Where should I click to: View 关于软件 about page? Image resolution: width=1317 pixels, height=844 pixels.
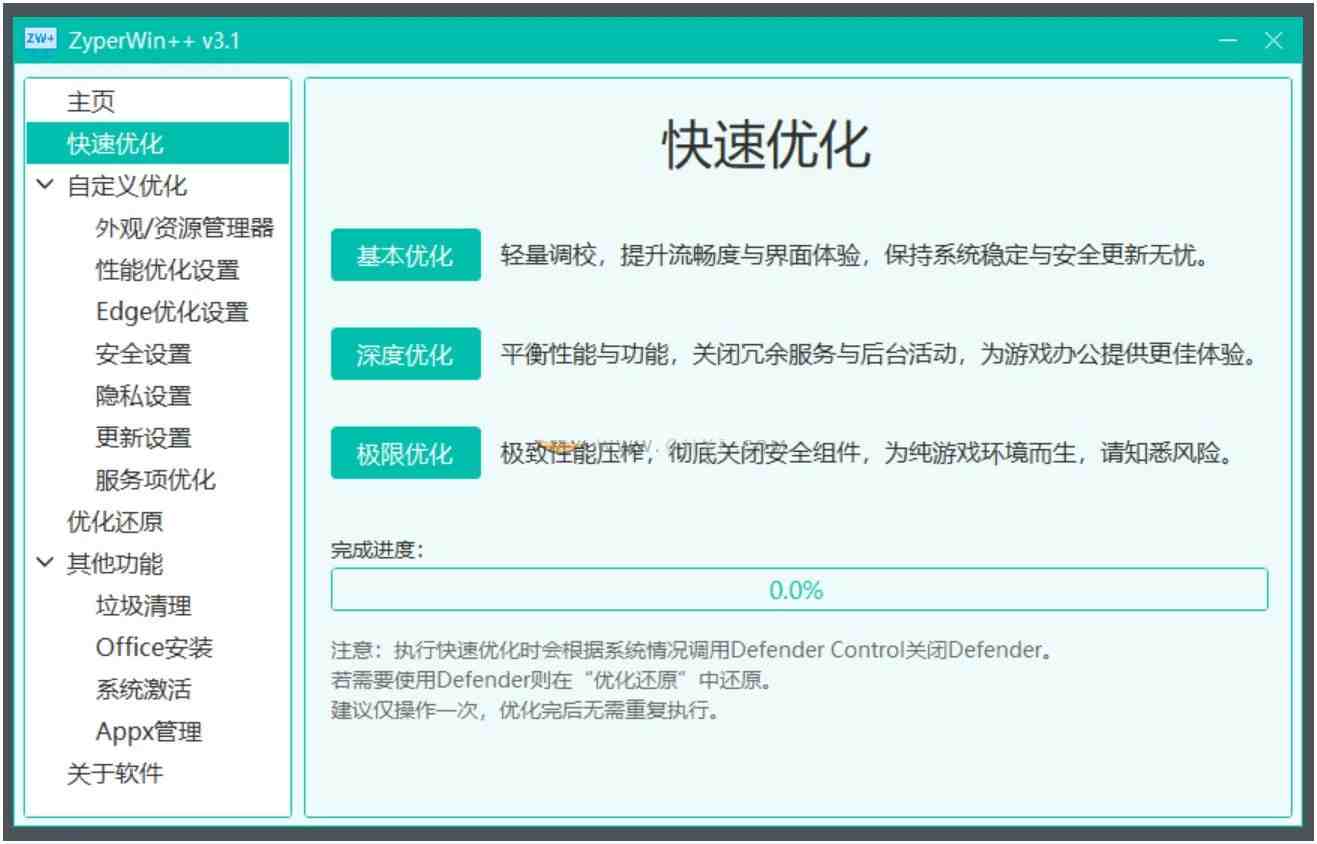pos(111,773)
